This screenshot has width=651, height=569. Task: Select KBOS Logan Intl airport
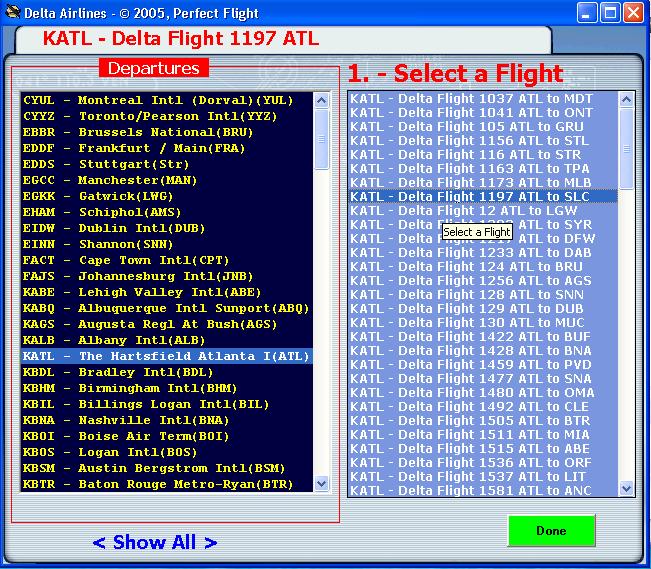[x=167, y=452]
